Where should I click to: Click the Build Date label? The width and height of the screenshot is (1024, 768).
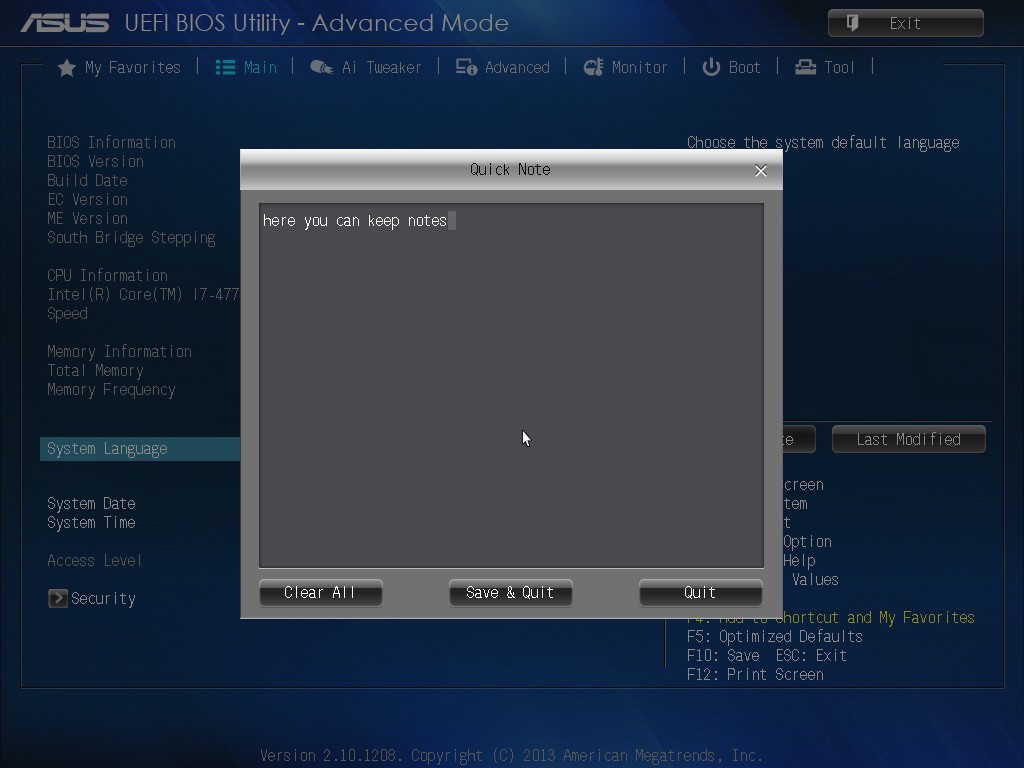88,180
